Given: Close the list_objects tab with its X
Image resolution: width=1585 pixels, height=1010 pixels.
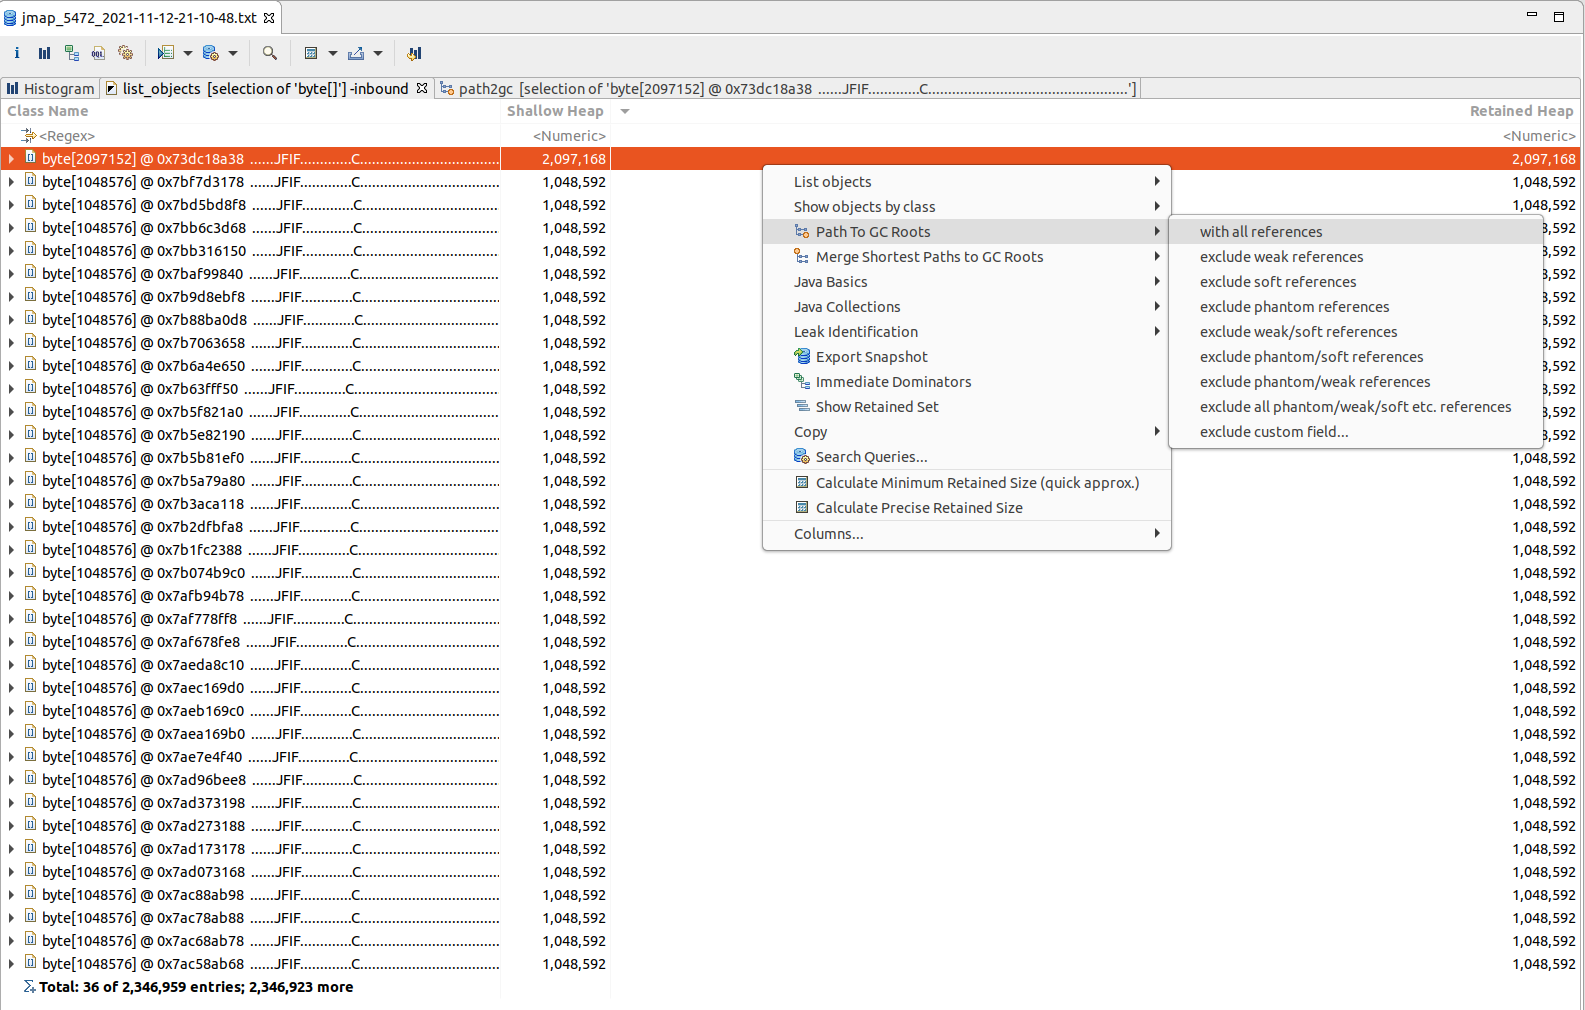Looking at the screenshot, I should (422, 88).
